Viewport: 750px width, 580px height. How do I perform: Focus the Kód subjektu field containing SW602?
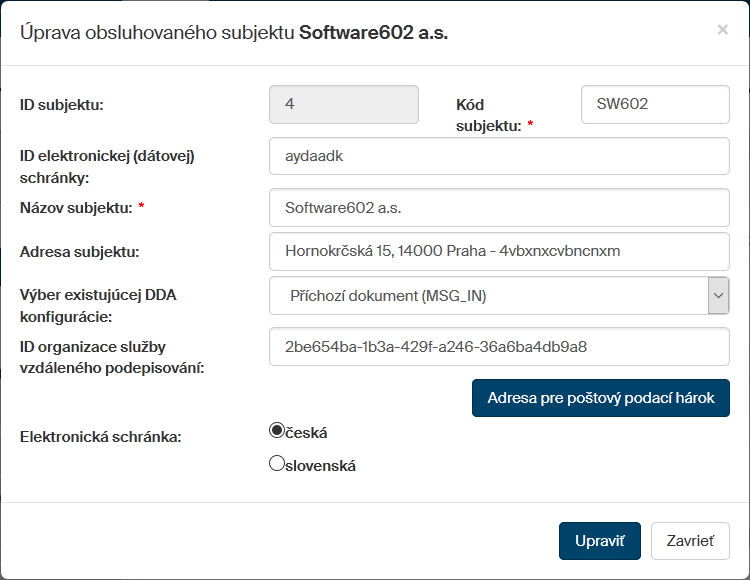click(655, 104)
